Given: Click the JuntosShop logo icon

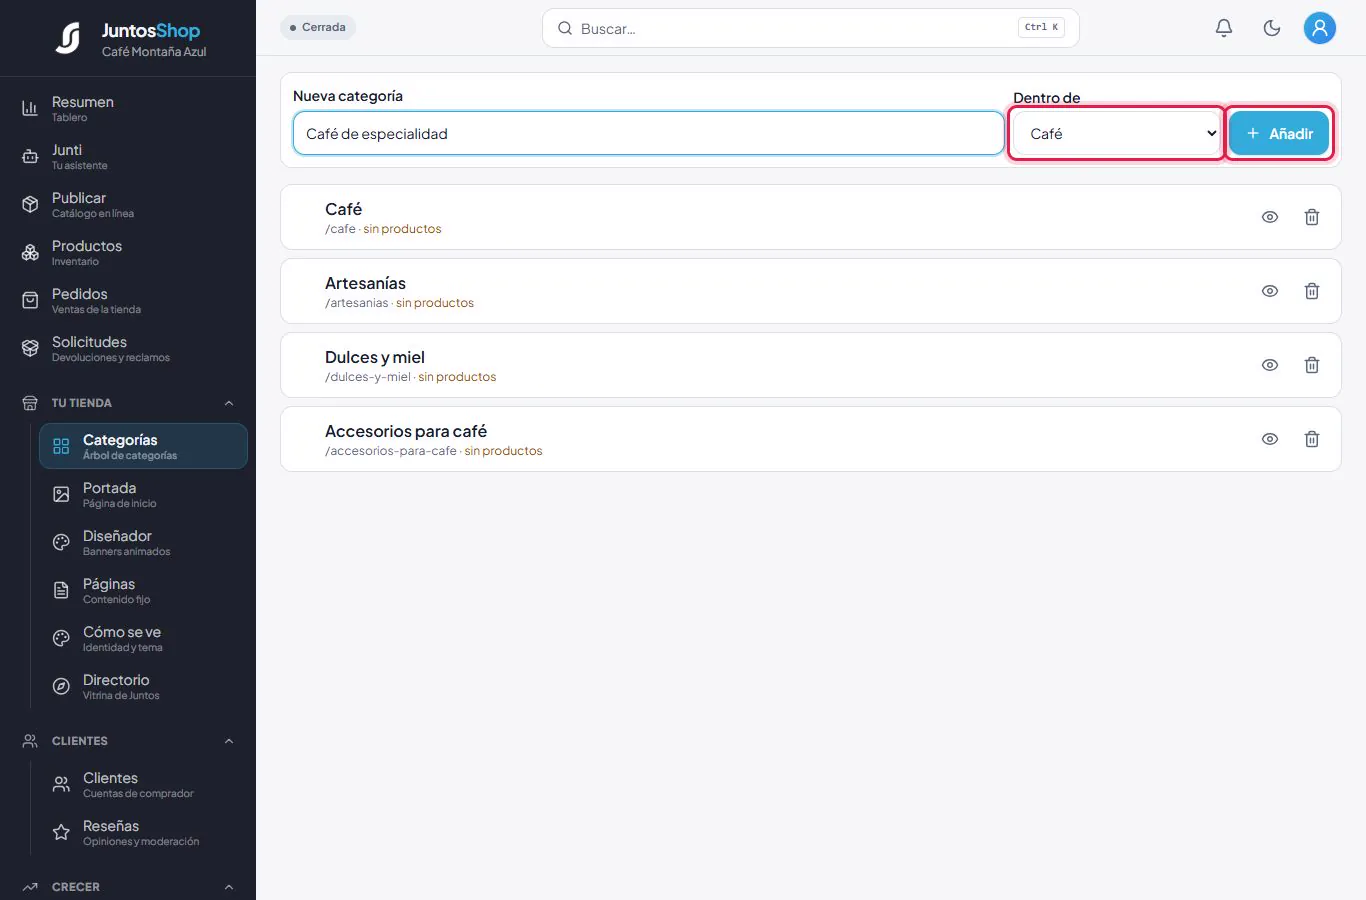Looking at the screenshot, I should pos(68,39).
